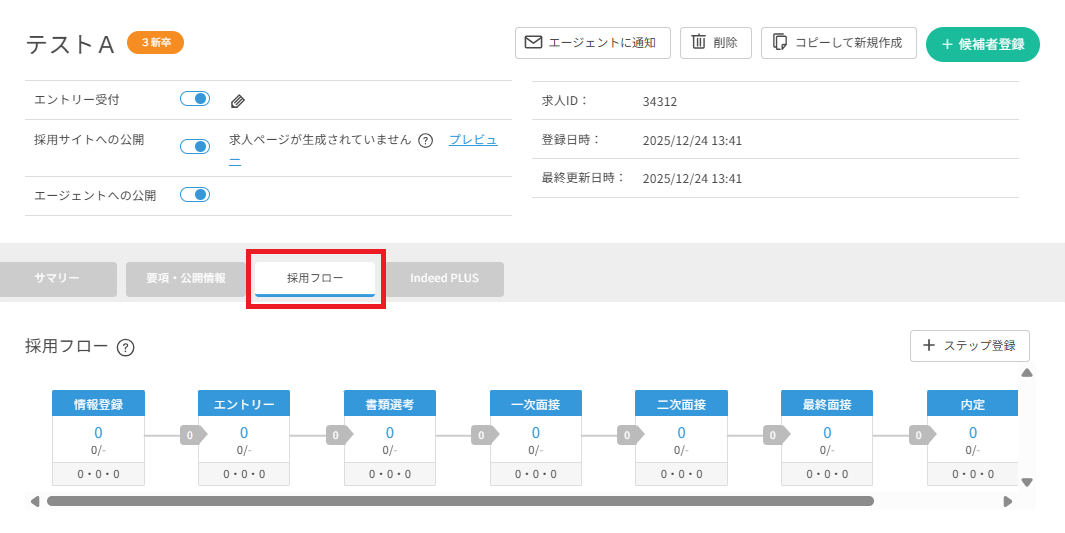Select the Indeed PLUS tab
The width and height of the screenshot is (1065, 533).
pyautogui.click(x=444, y=279)
